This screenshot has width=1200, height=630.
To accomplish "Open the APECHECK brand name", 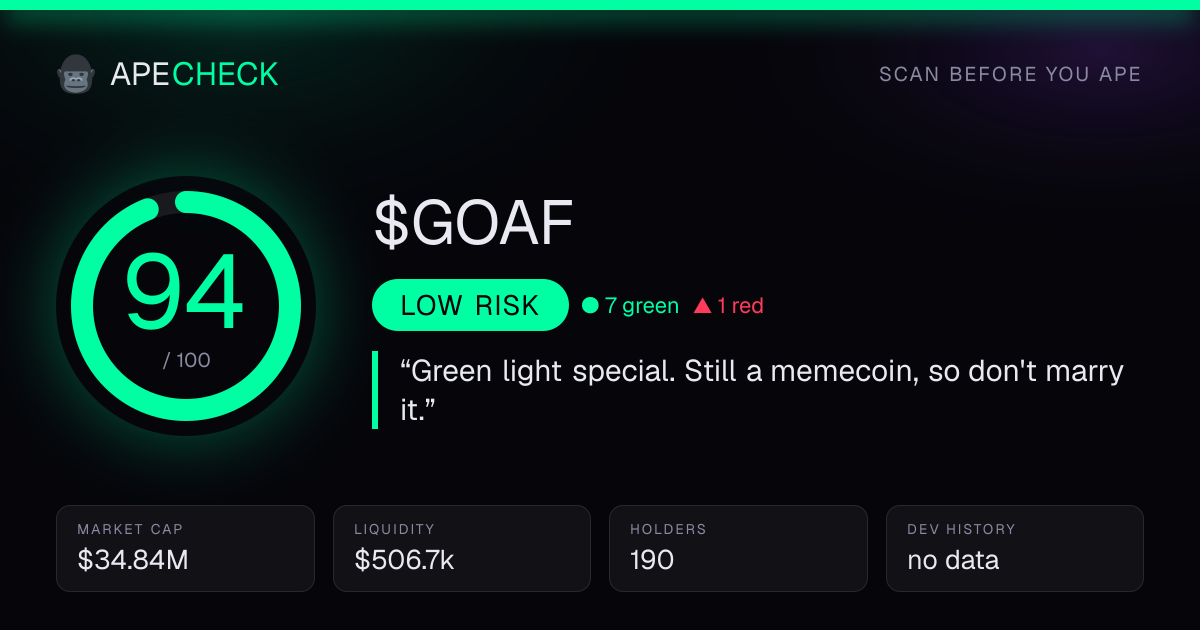I will (x=194, y=74).
